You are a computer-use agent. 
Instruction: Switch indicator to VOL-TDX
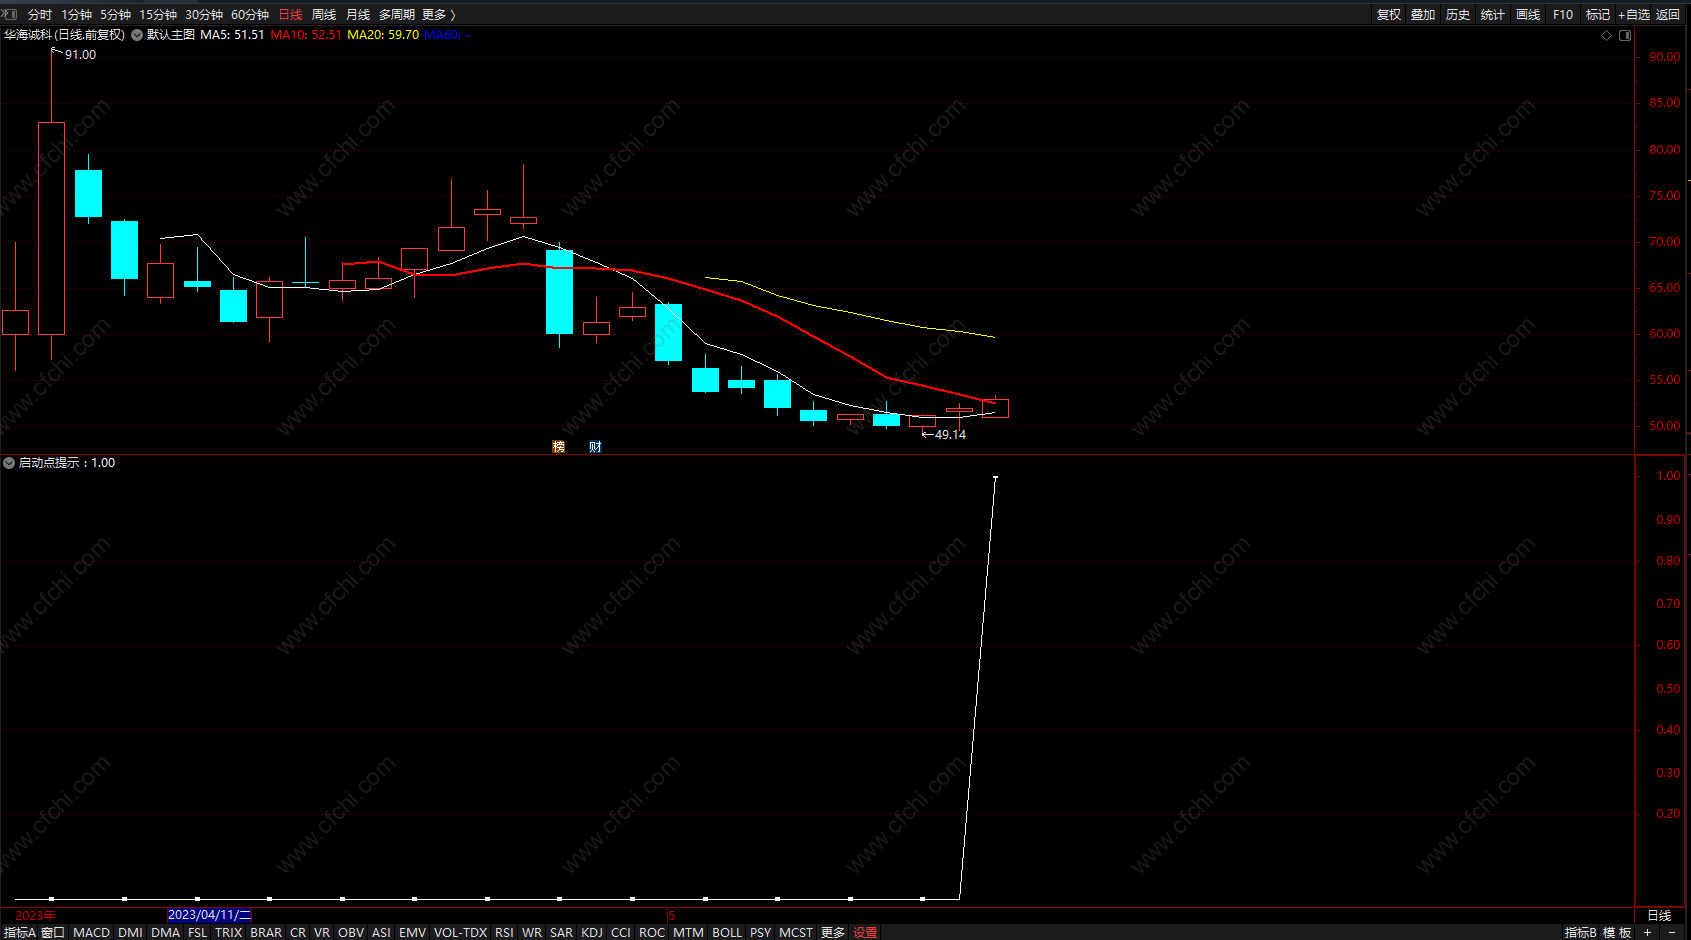460,932
